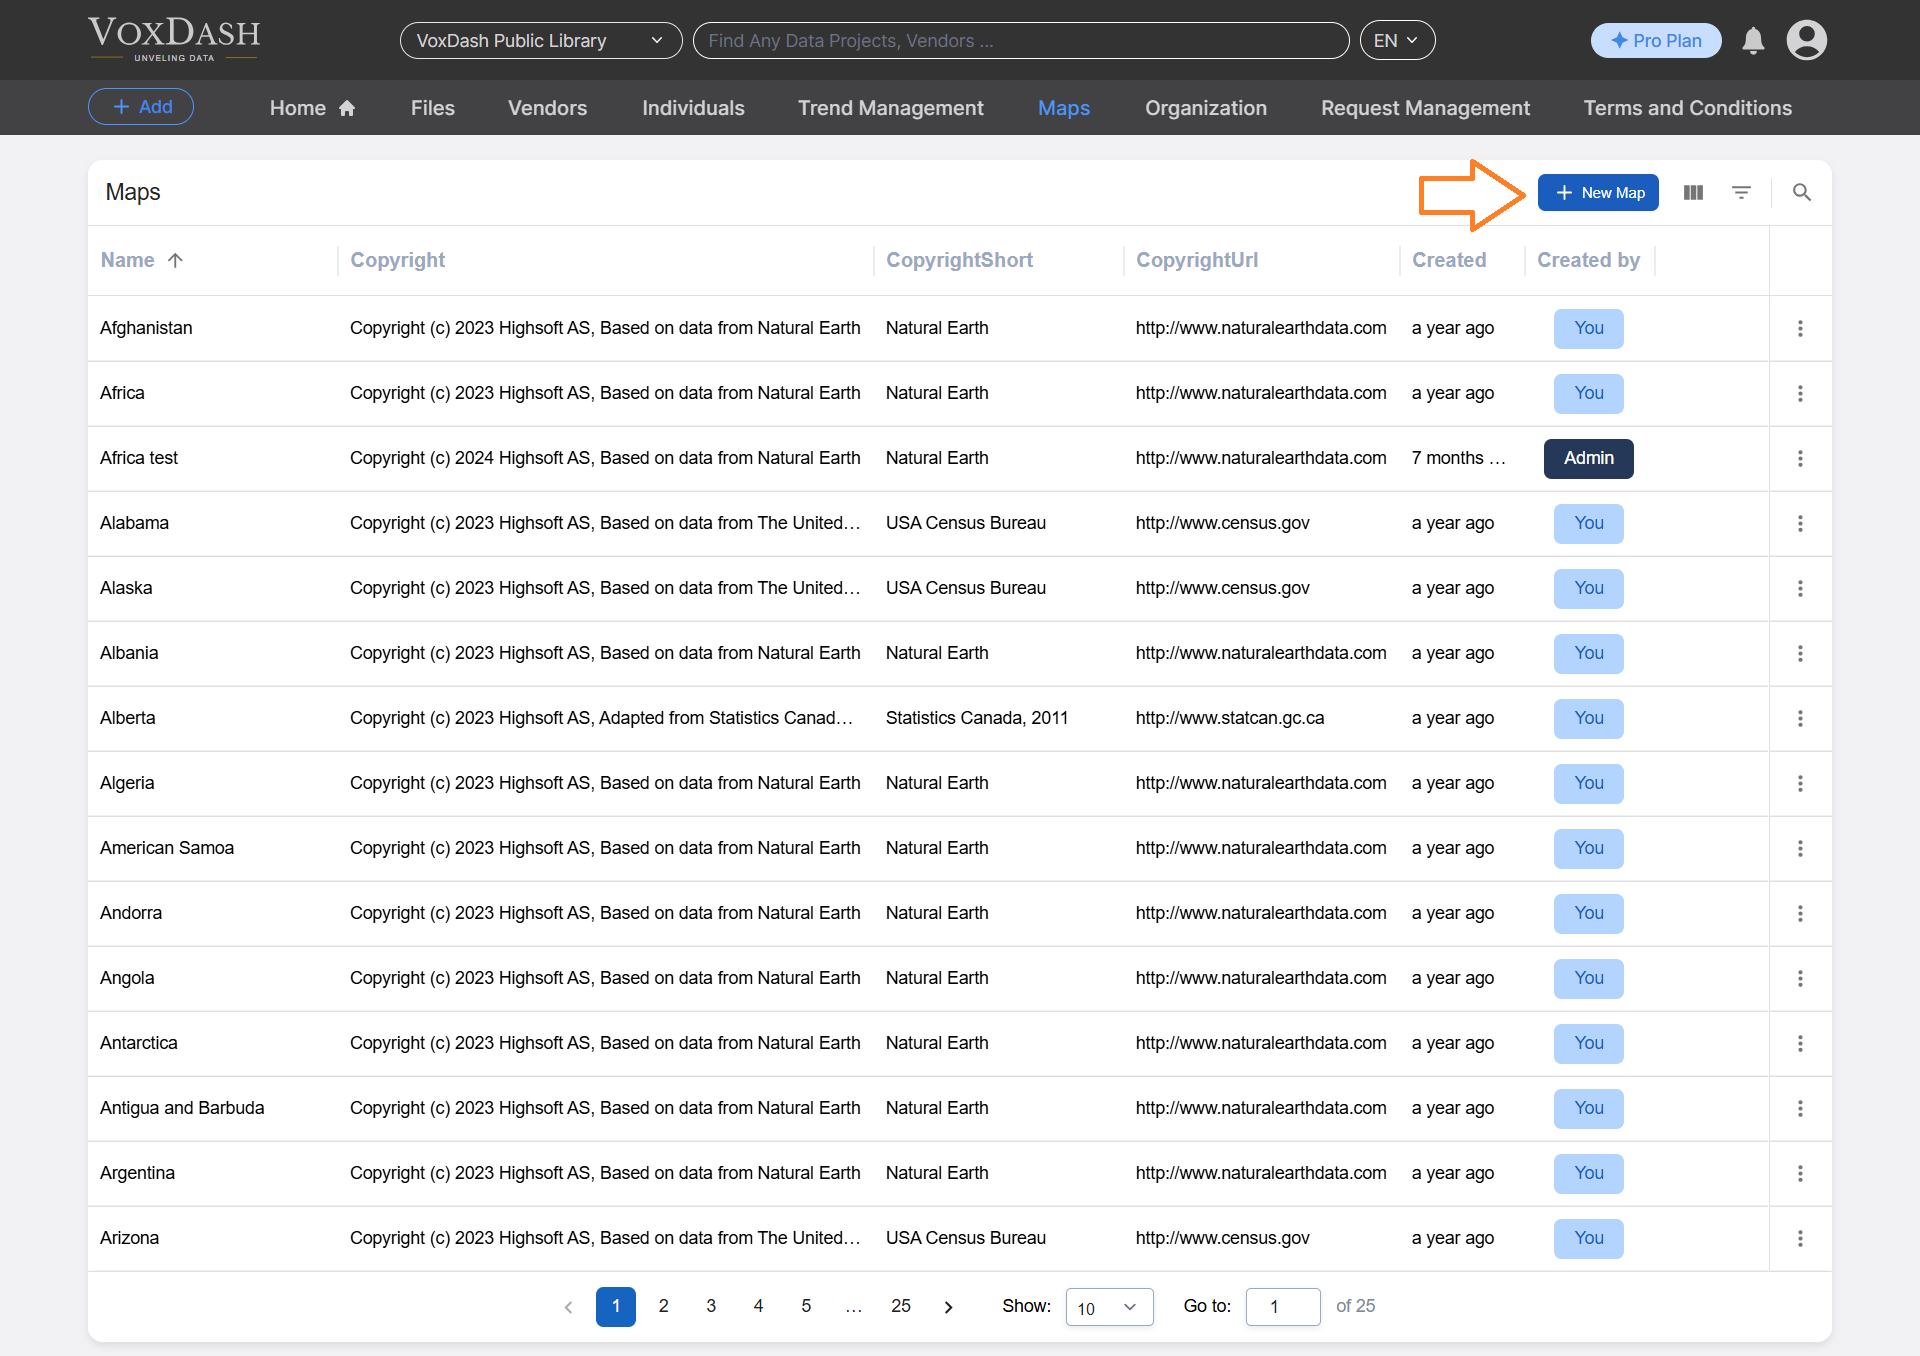This screenshot has height=1356, width=1920.
Task: Open the column view settings icon
Action: coord(1693,192)
